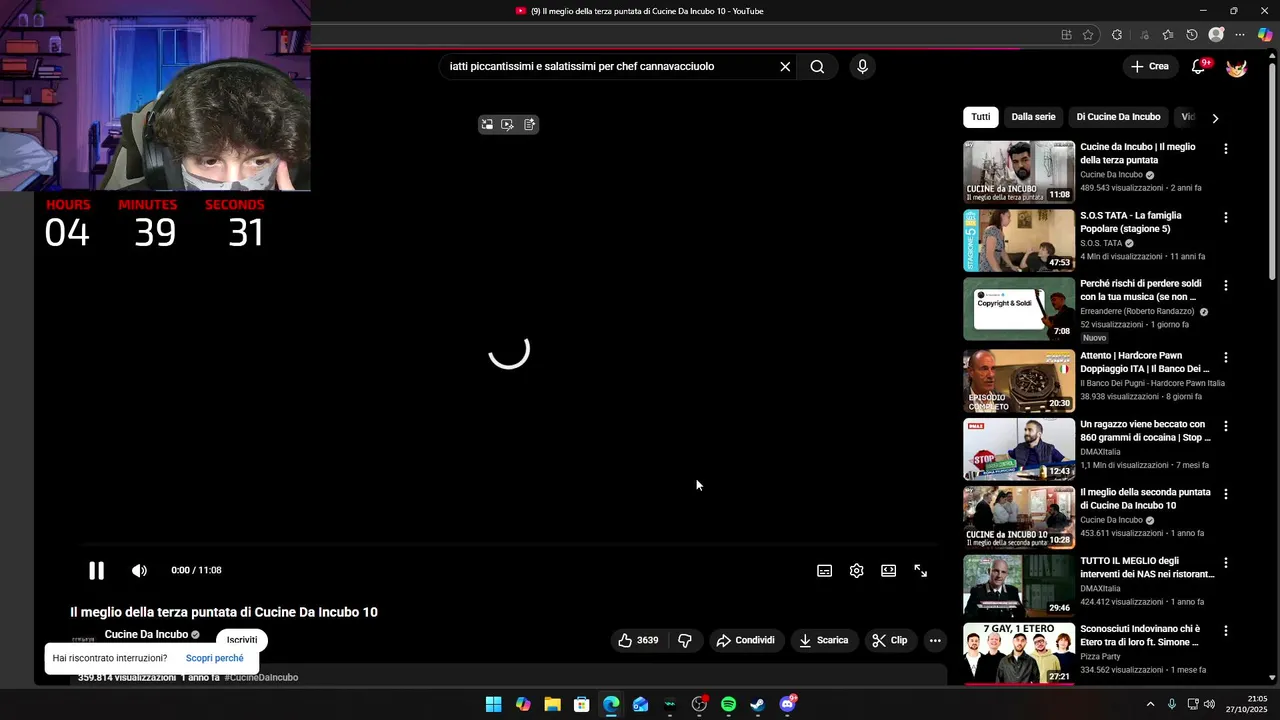Viewport: 1280px width, 720px height.
Task: Toggle subtitles on the player
Action: (x=824, y=571)
